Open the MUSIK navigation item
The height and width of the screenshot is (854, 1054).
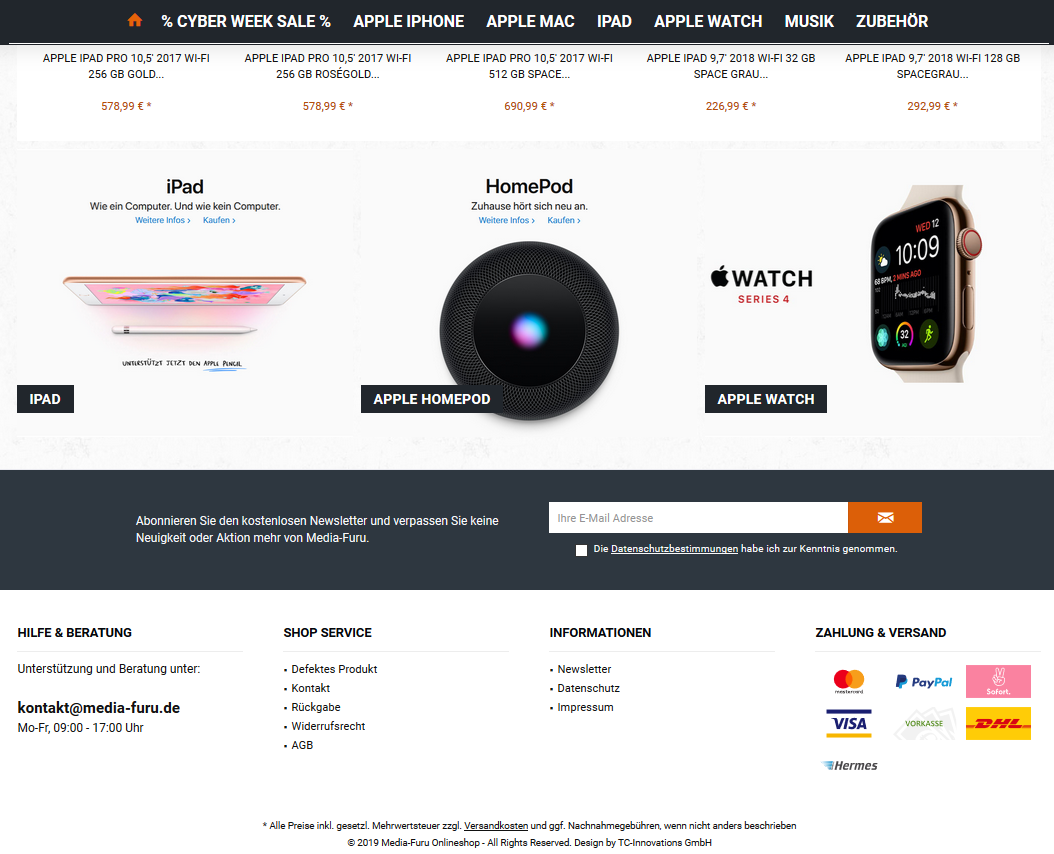point(809,22)
